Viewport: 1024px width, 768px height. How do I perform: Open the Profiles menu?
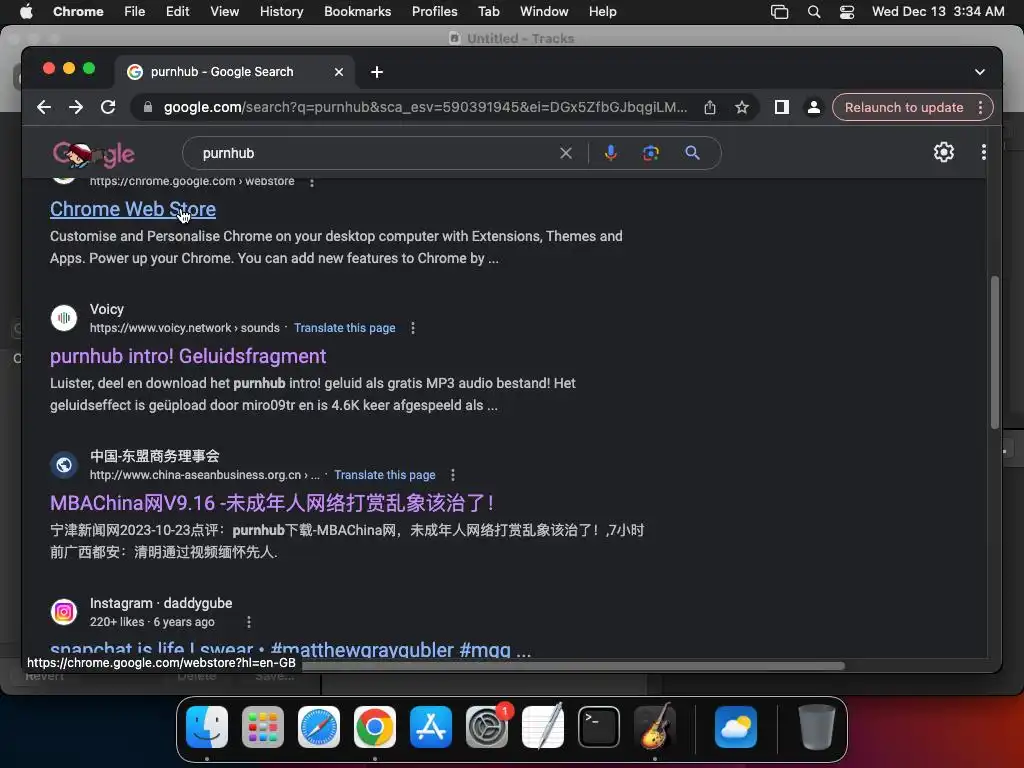(x=434, y=12)
